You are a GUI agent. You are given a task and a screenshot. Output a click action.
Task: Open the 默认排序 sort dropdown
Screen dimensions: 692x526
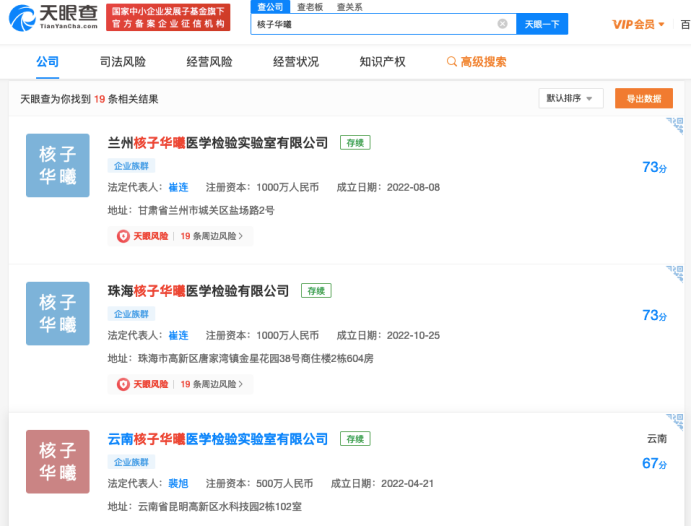point(570,98)
